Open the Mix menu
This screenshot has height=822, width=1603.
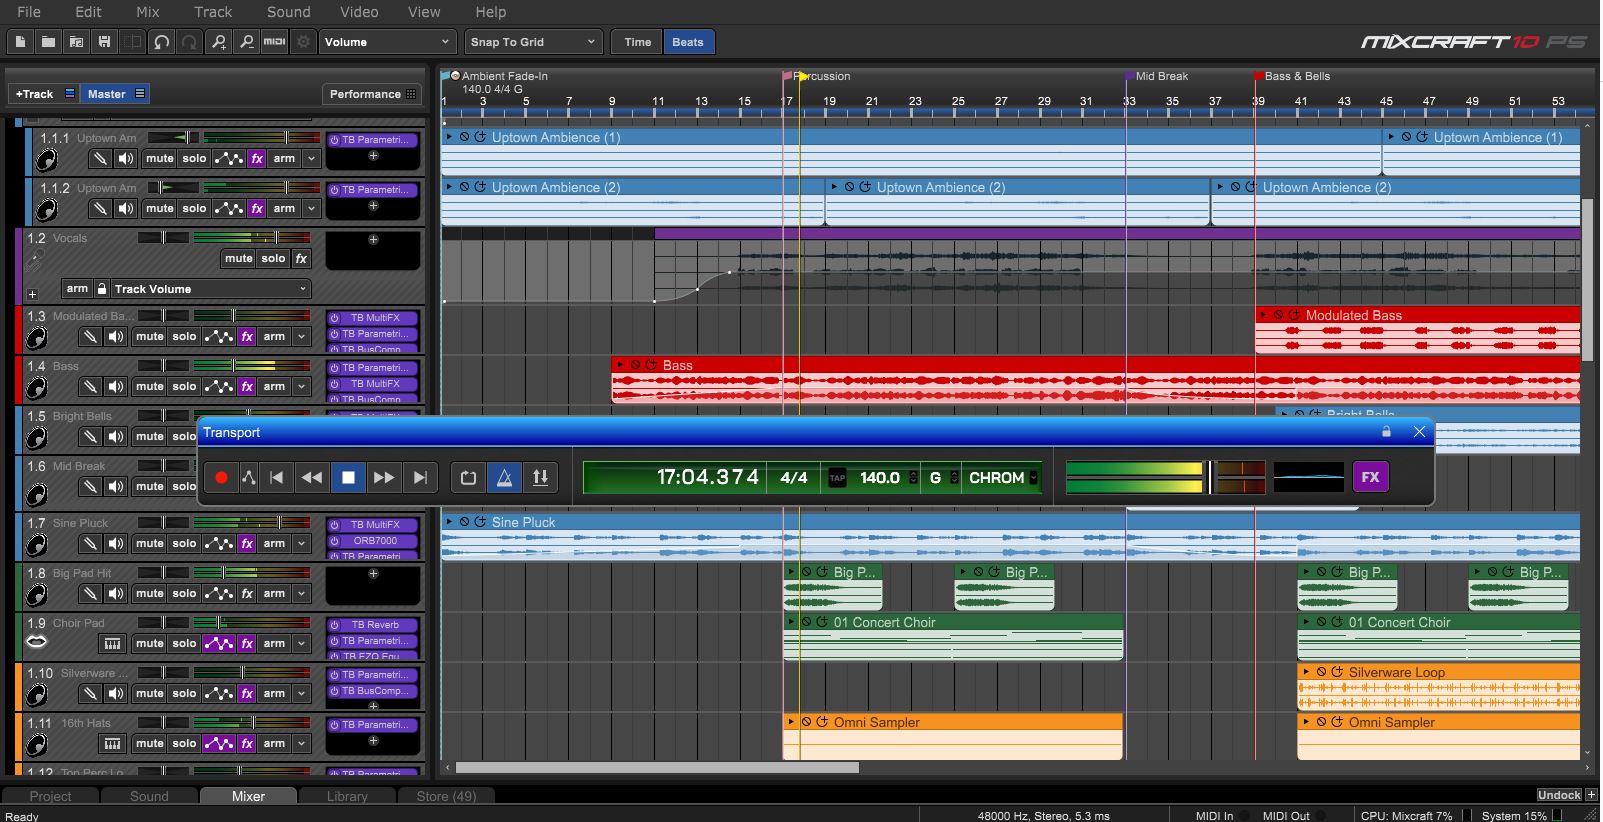pos(148,12)
